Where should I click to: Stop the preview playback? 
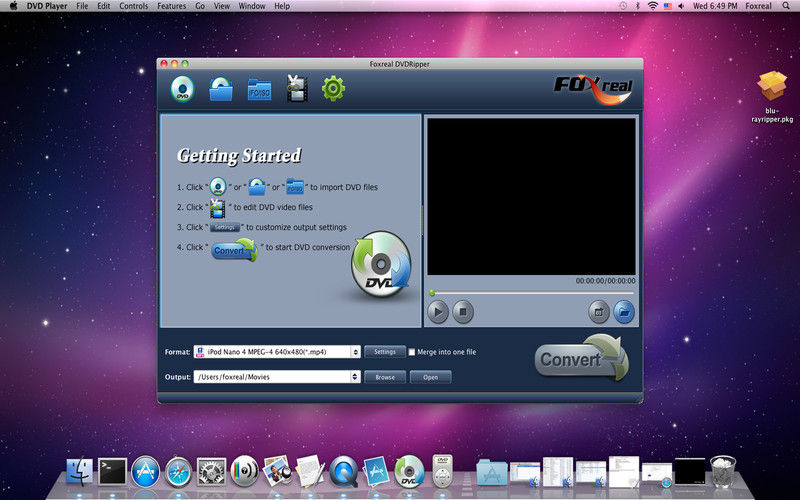463,312
